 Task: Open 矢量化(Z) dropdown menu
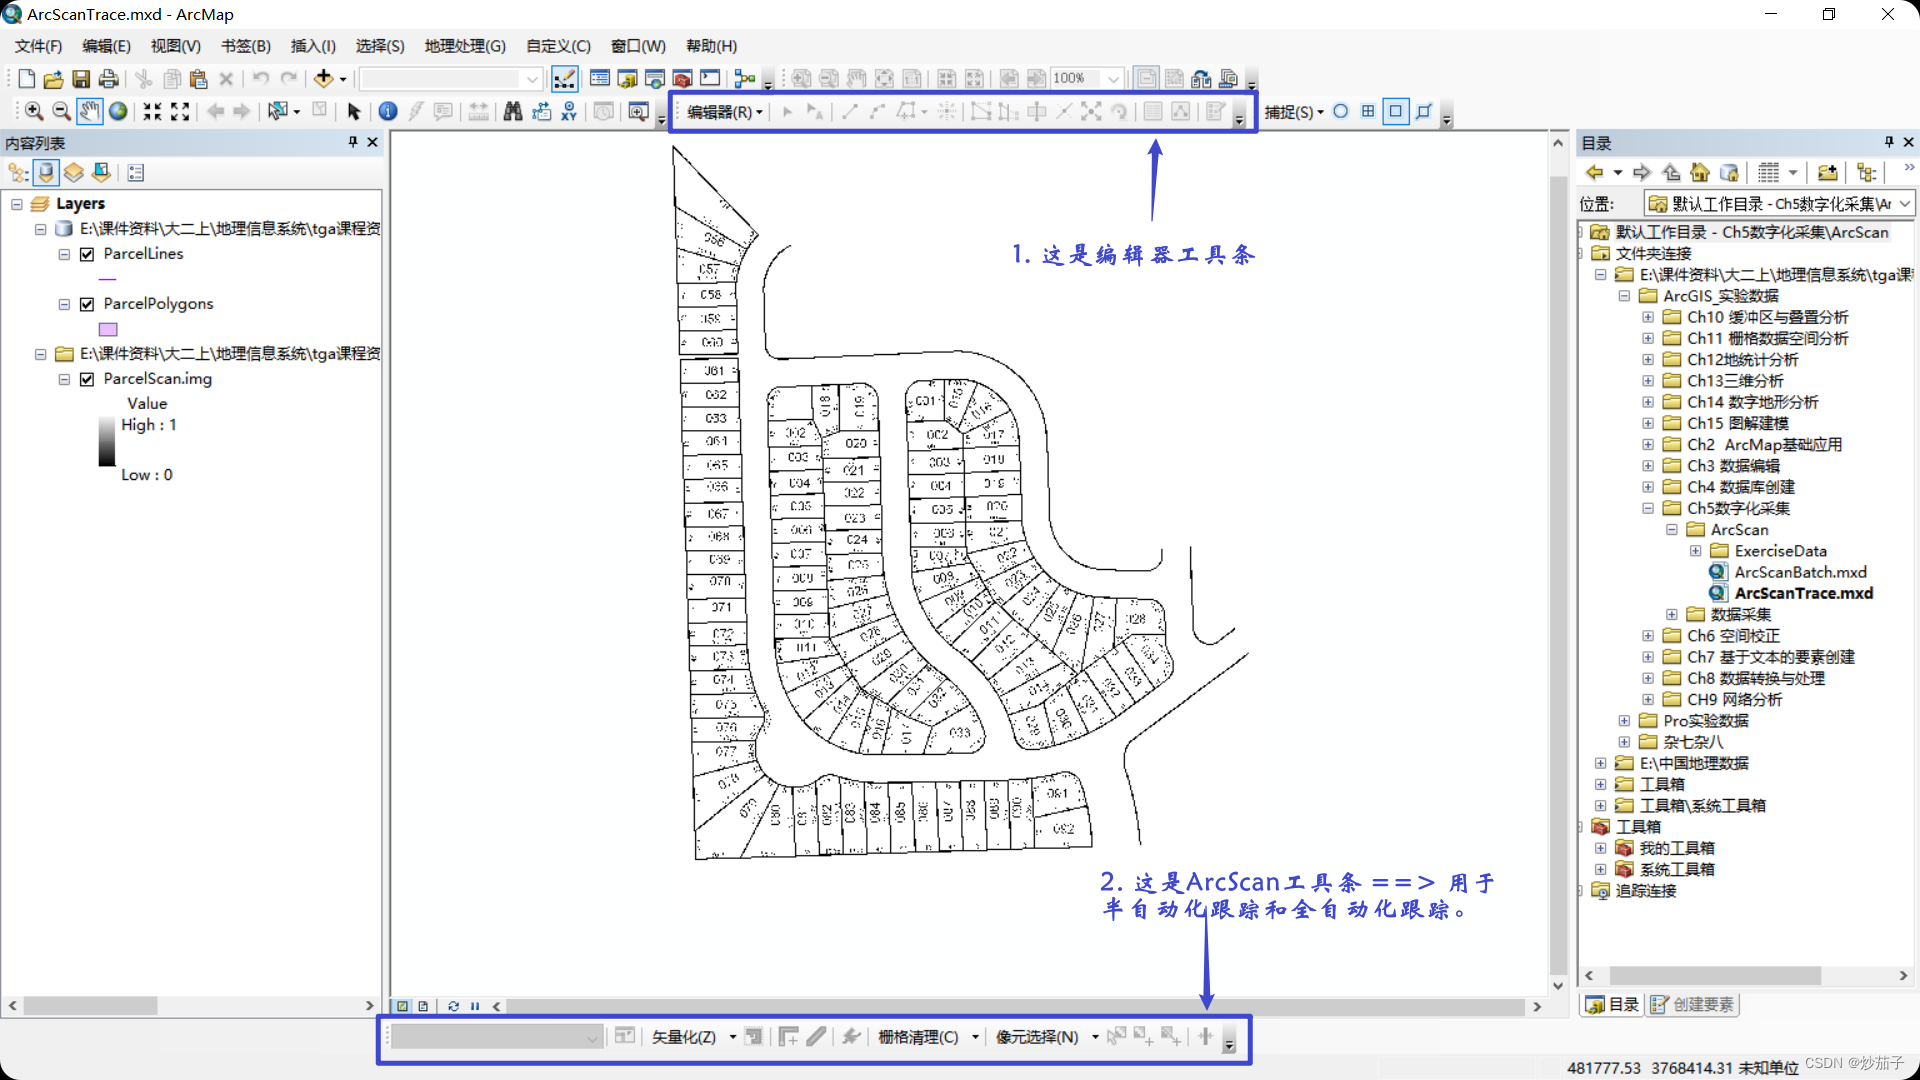tap(694, 1037)
